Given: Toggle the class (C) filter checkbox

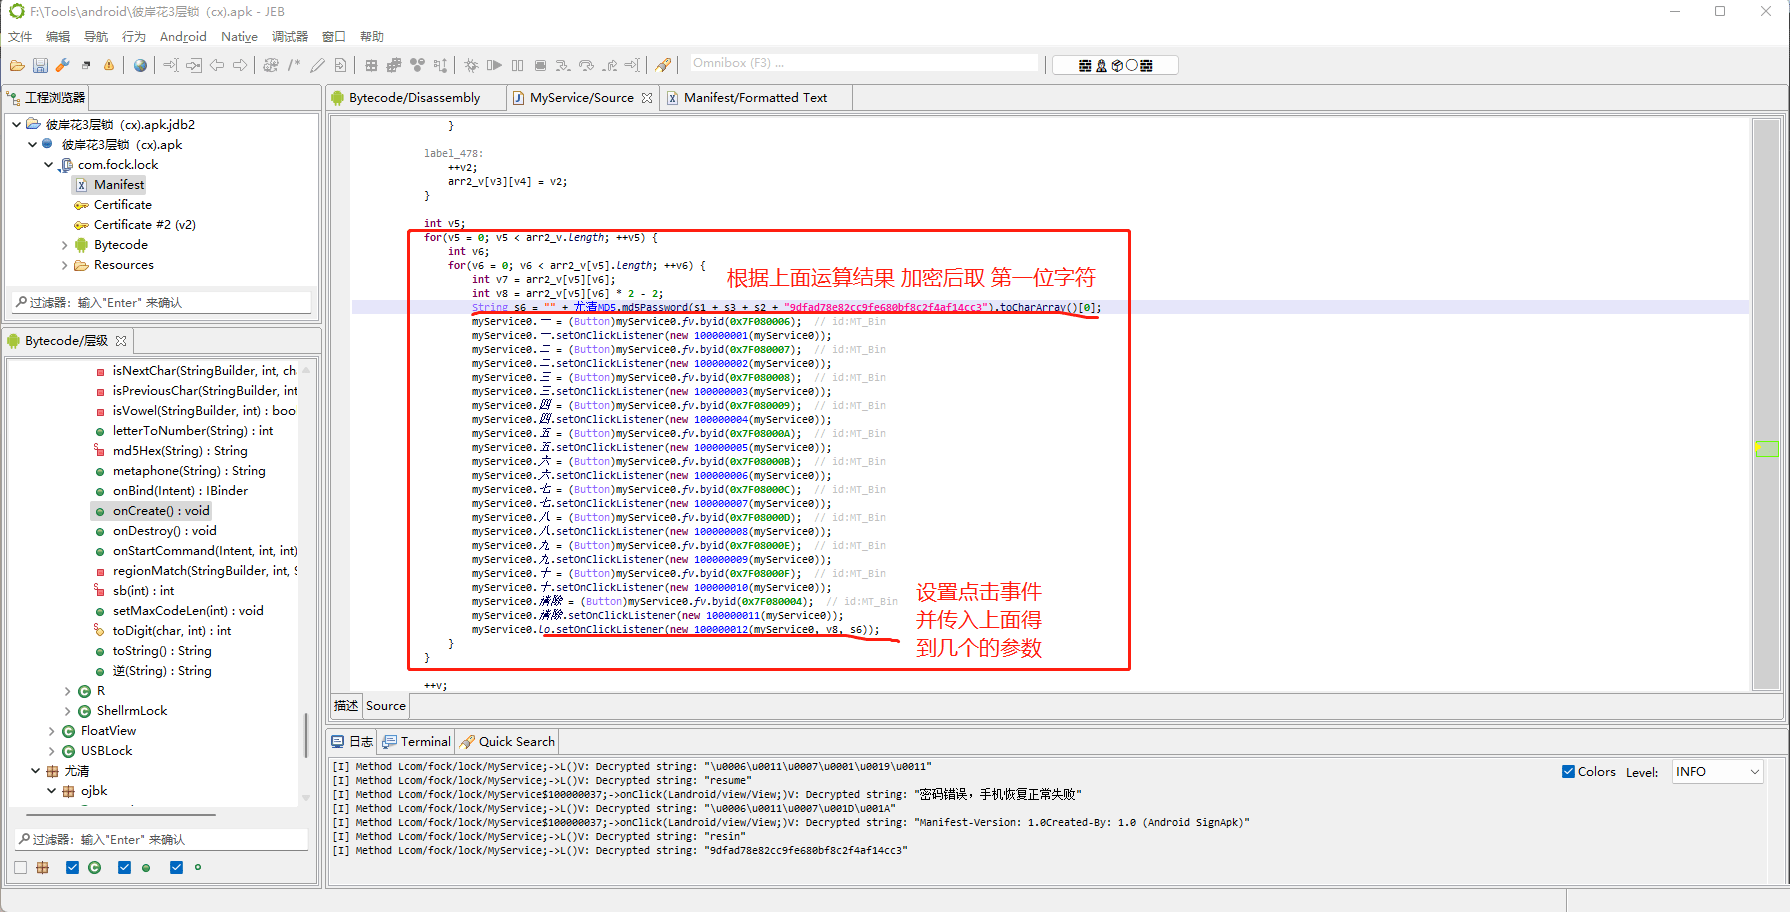Looking at the screenshot, I should 72,868.
